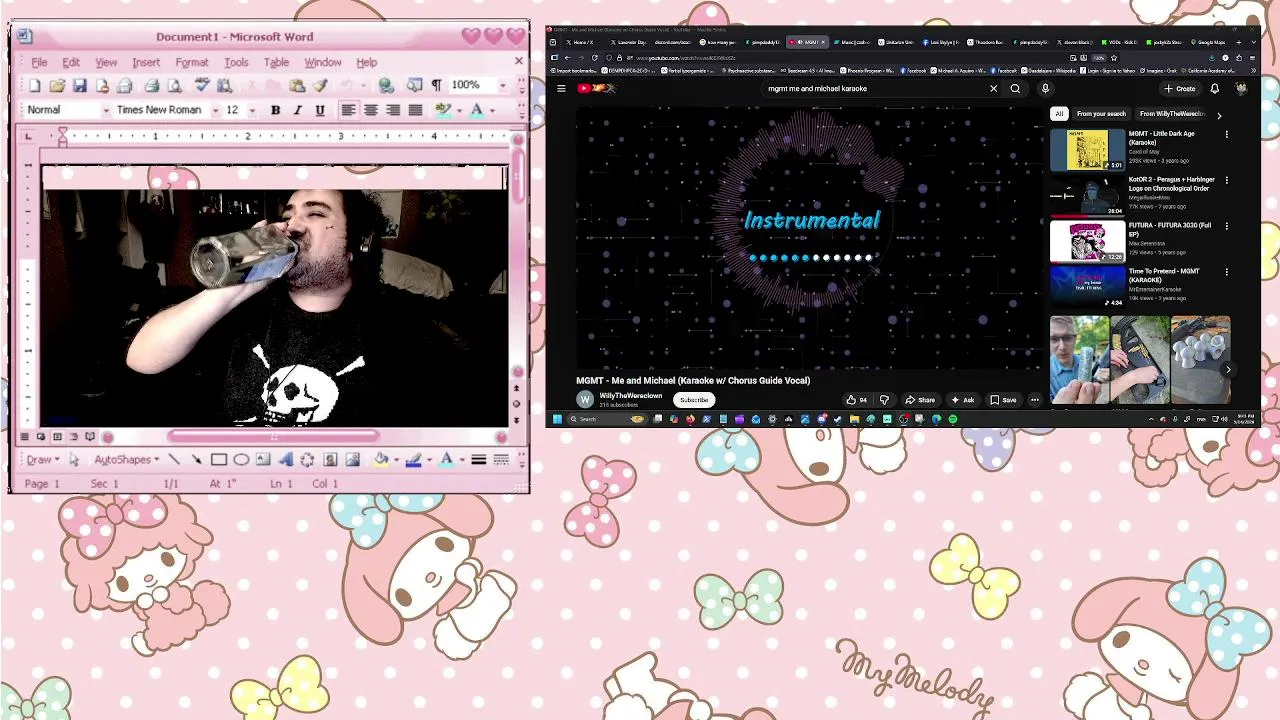Click the Windows Start button in taskbar

557,419
